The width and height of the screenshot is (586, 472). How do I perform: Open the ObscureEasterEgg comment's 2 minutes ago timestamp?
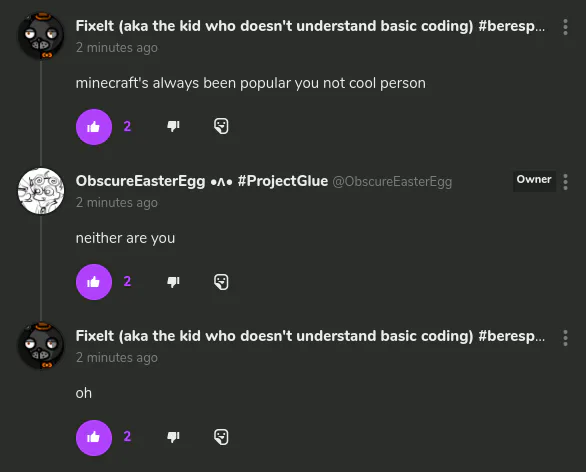(x=117, y=203)
